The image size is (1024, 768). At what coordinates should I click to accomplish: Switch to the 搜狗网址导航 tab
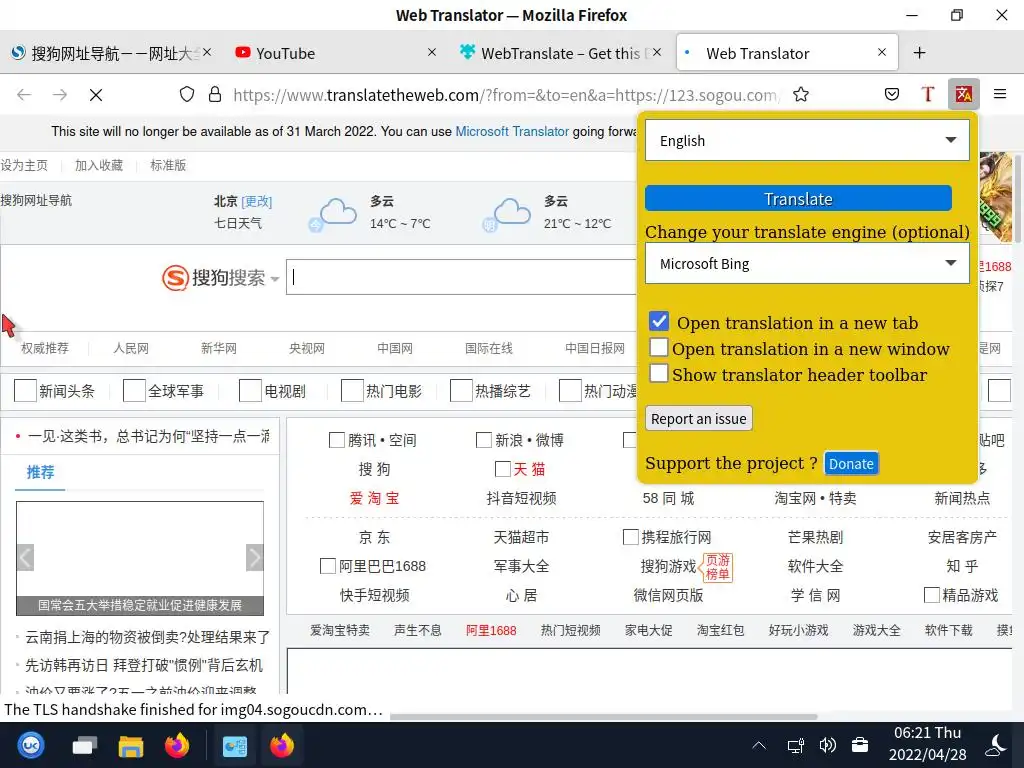click(110, 53)
